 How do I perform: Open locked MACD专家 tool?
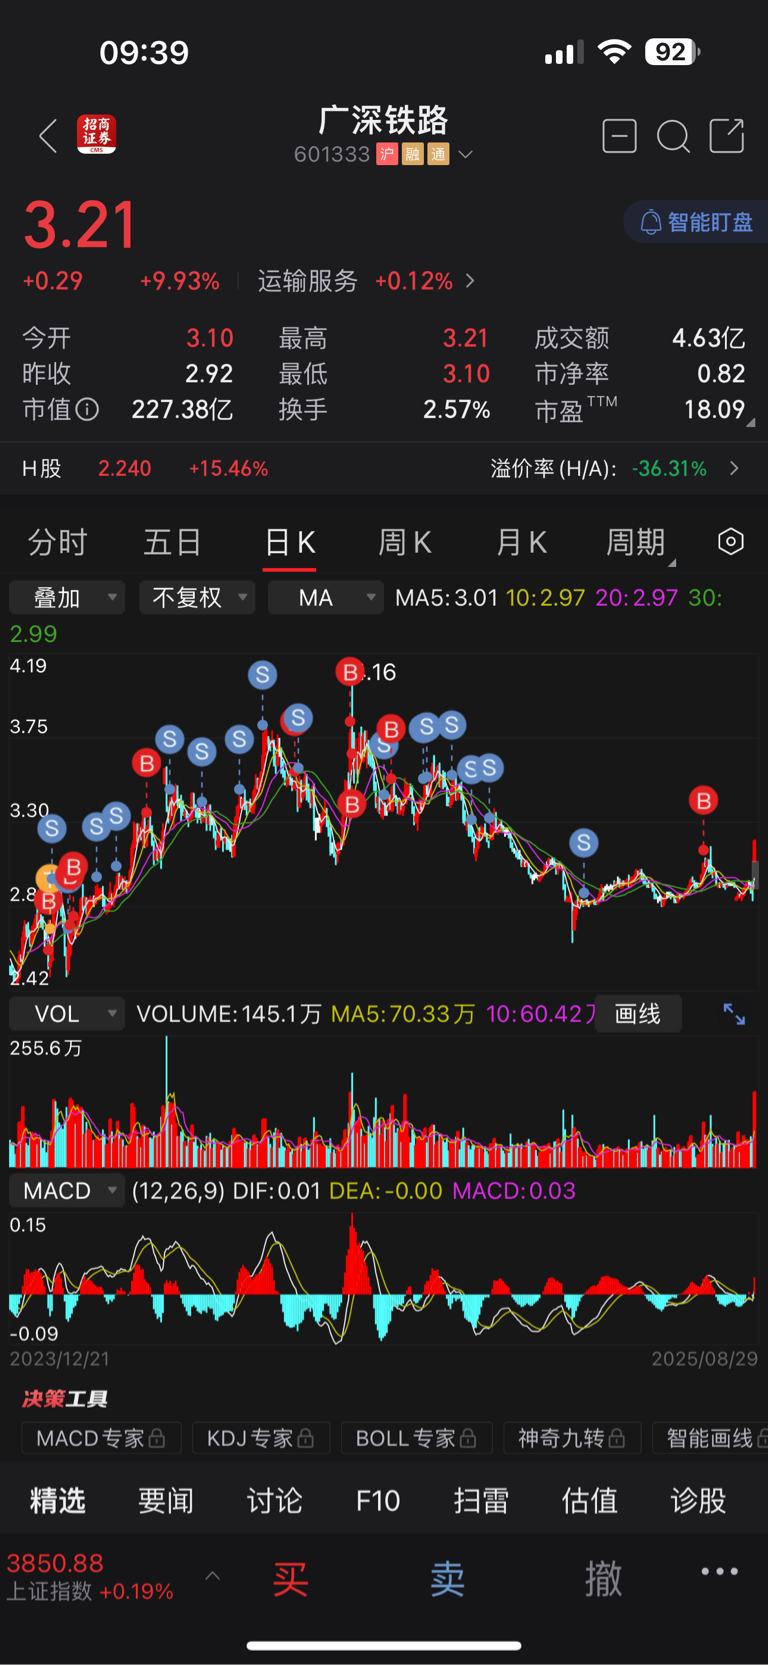101,1438
